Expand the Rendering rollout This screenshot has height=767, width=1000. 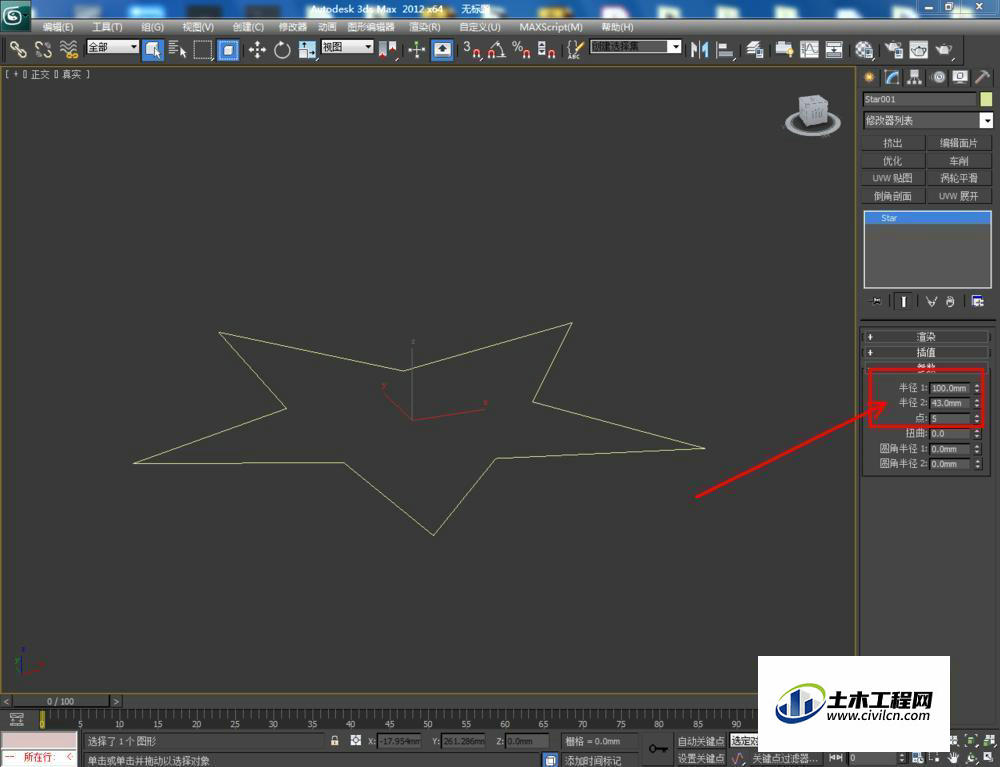pyautogui.click(x=925, y=337)
